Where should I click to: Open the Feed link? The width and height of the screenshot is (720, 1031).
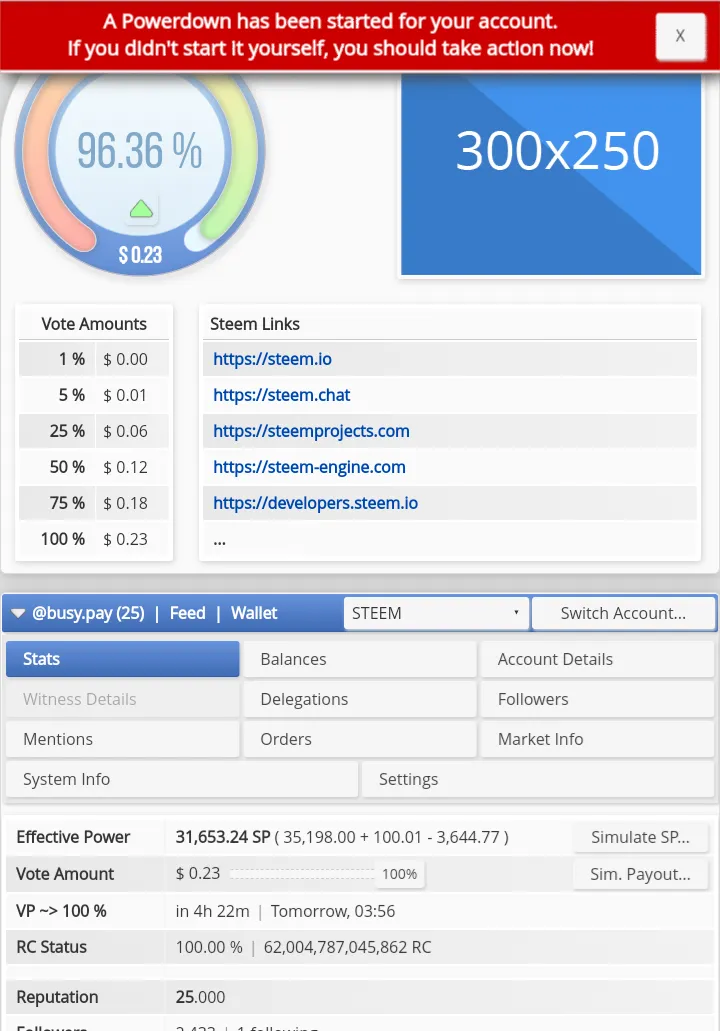pos(187,613)
